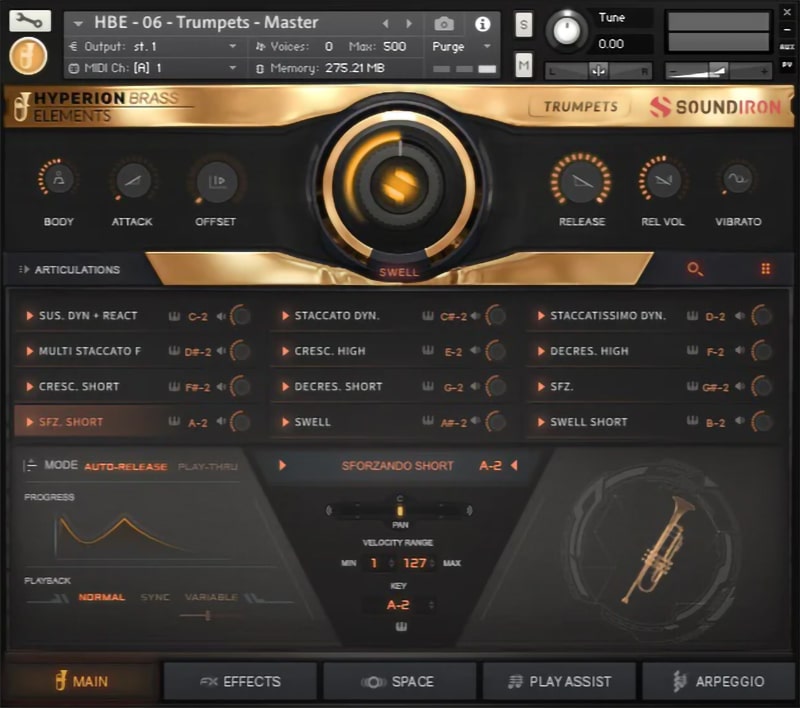Image resolution: width=800 pixels, height=708 pixels.
Task: Mute the Cresc. High articulation speaker
Action: [x=476, y=351]
